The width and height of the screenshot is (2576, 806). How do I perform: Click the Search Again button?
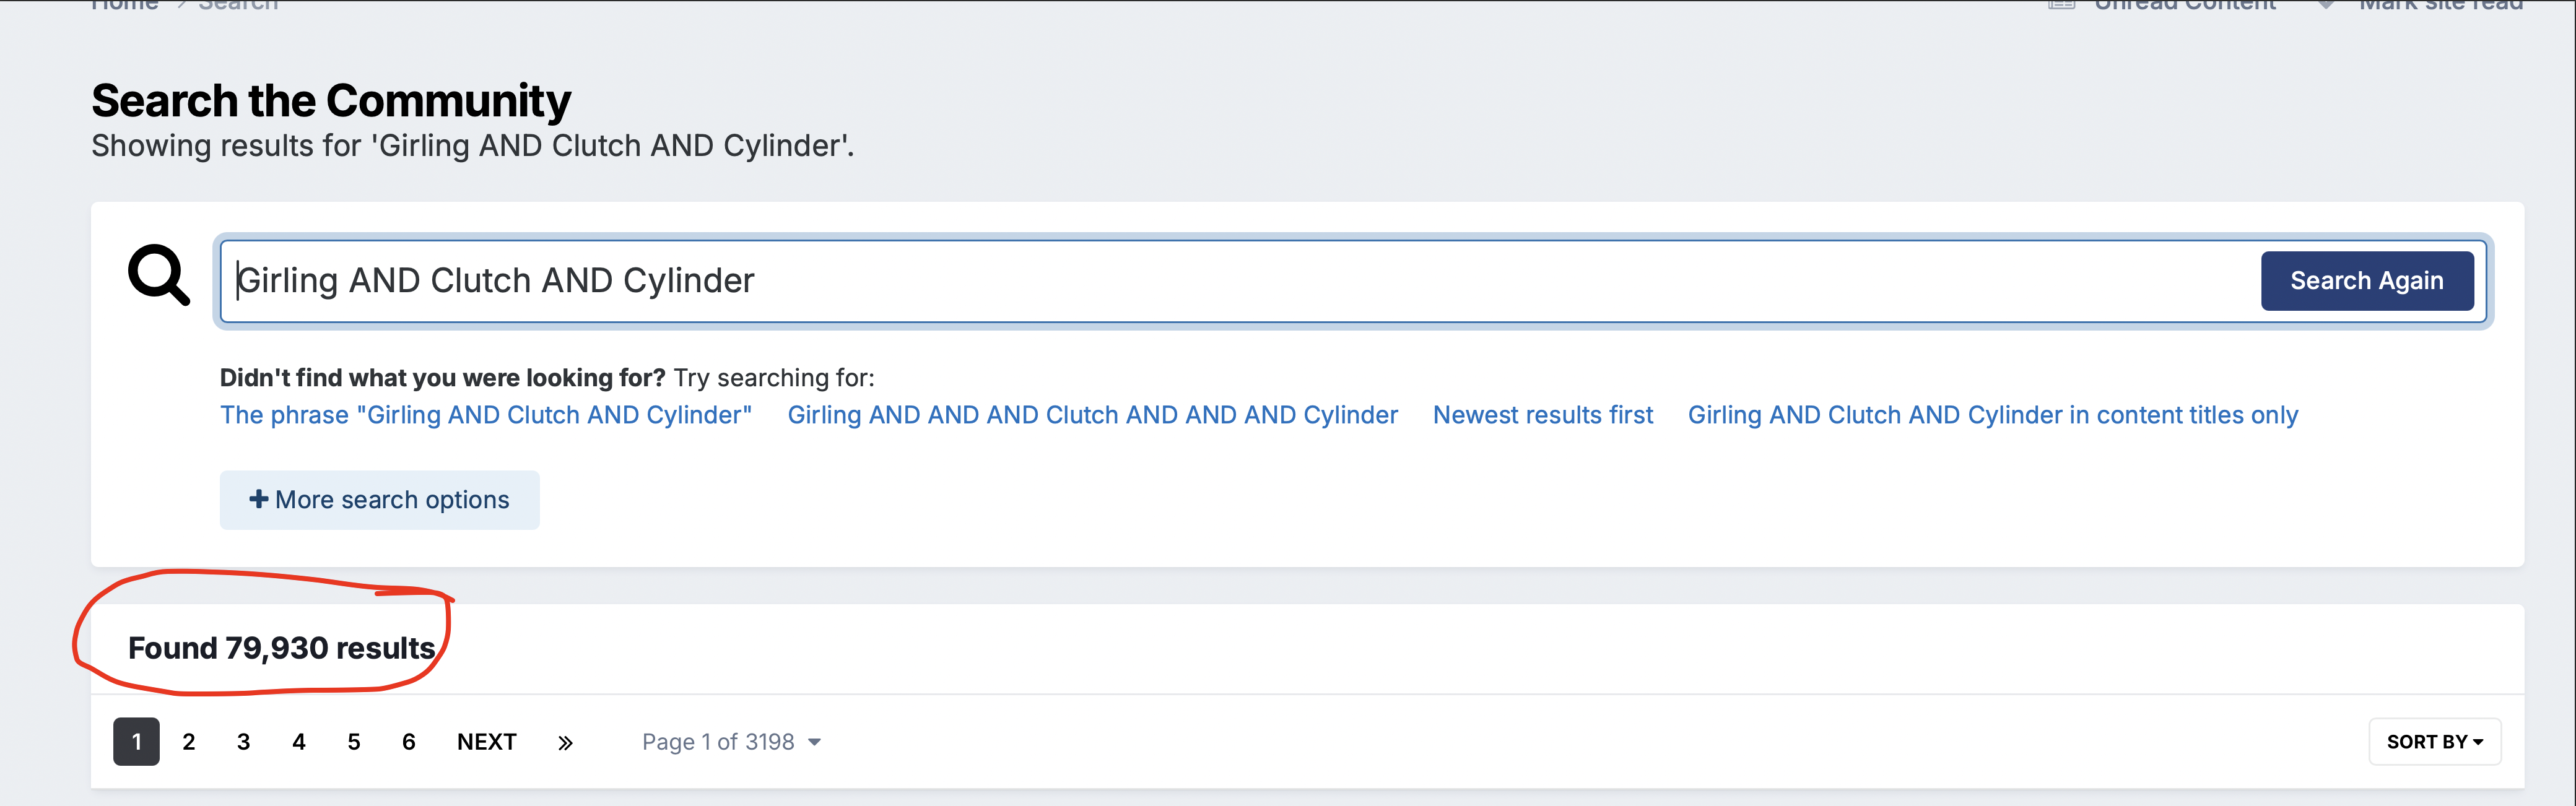(2367, 281)
